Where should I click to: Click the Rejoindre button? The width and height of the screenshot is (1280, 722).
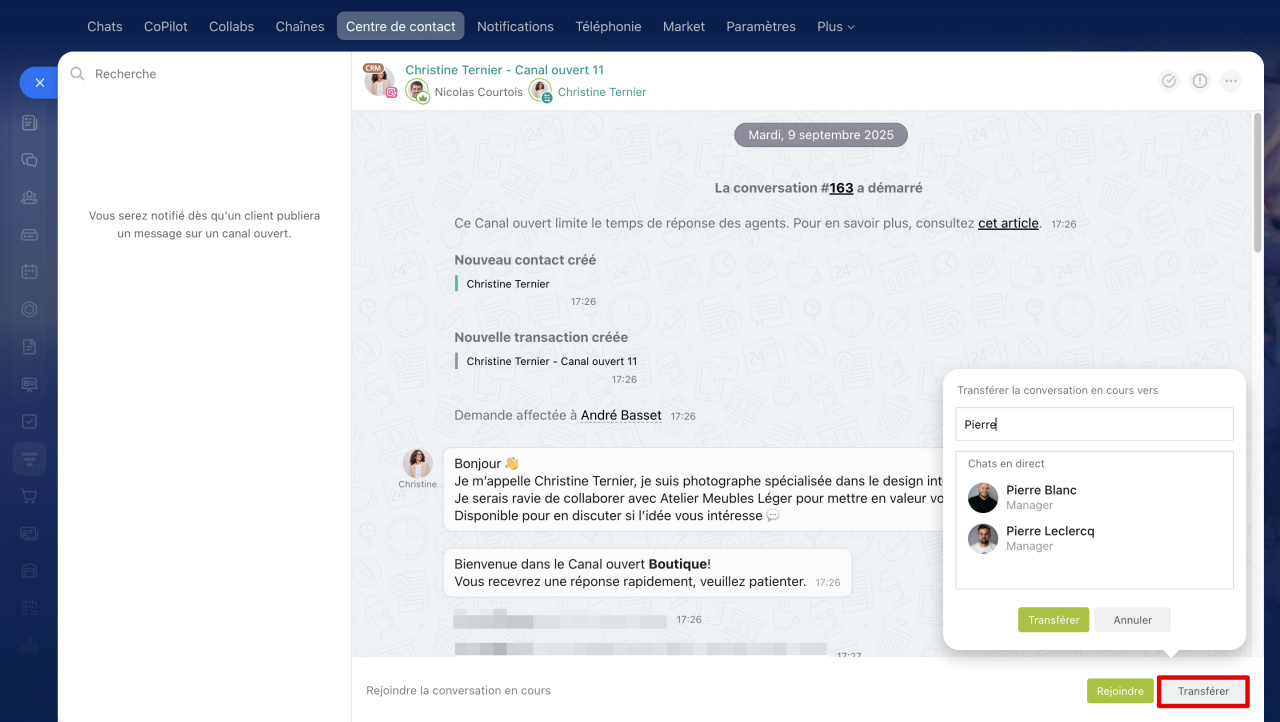tap(1119, 691)
